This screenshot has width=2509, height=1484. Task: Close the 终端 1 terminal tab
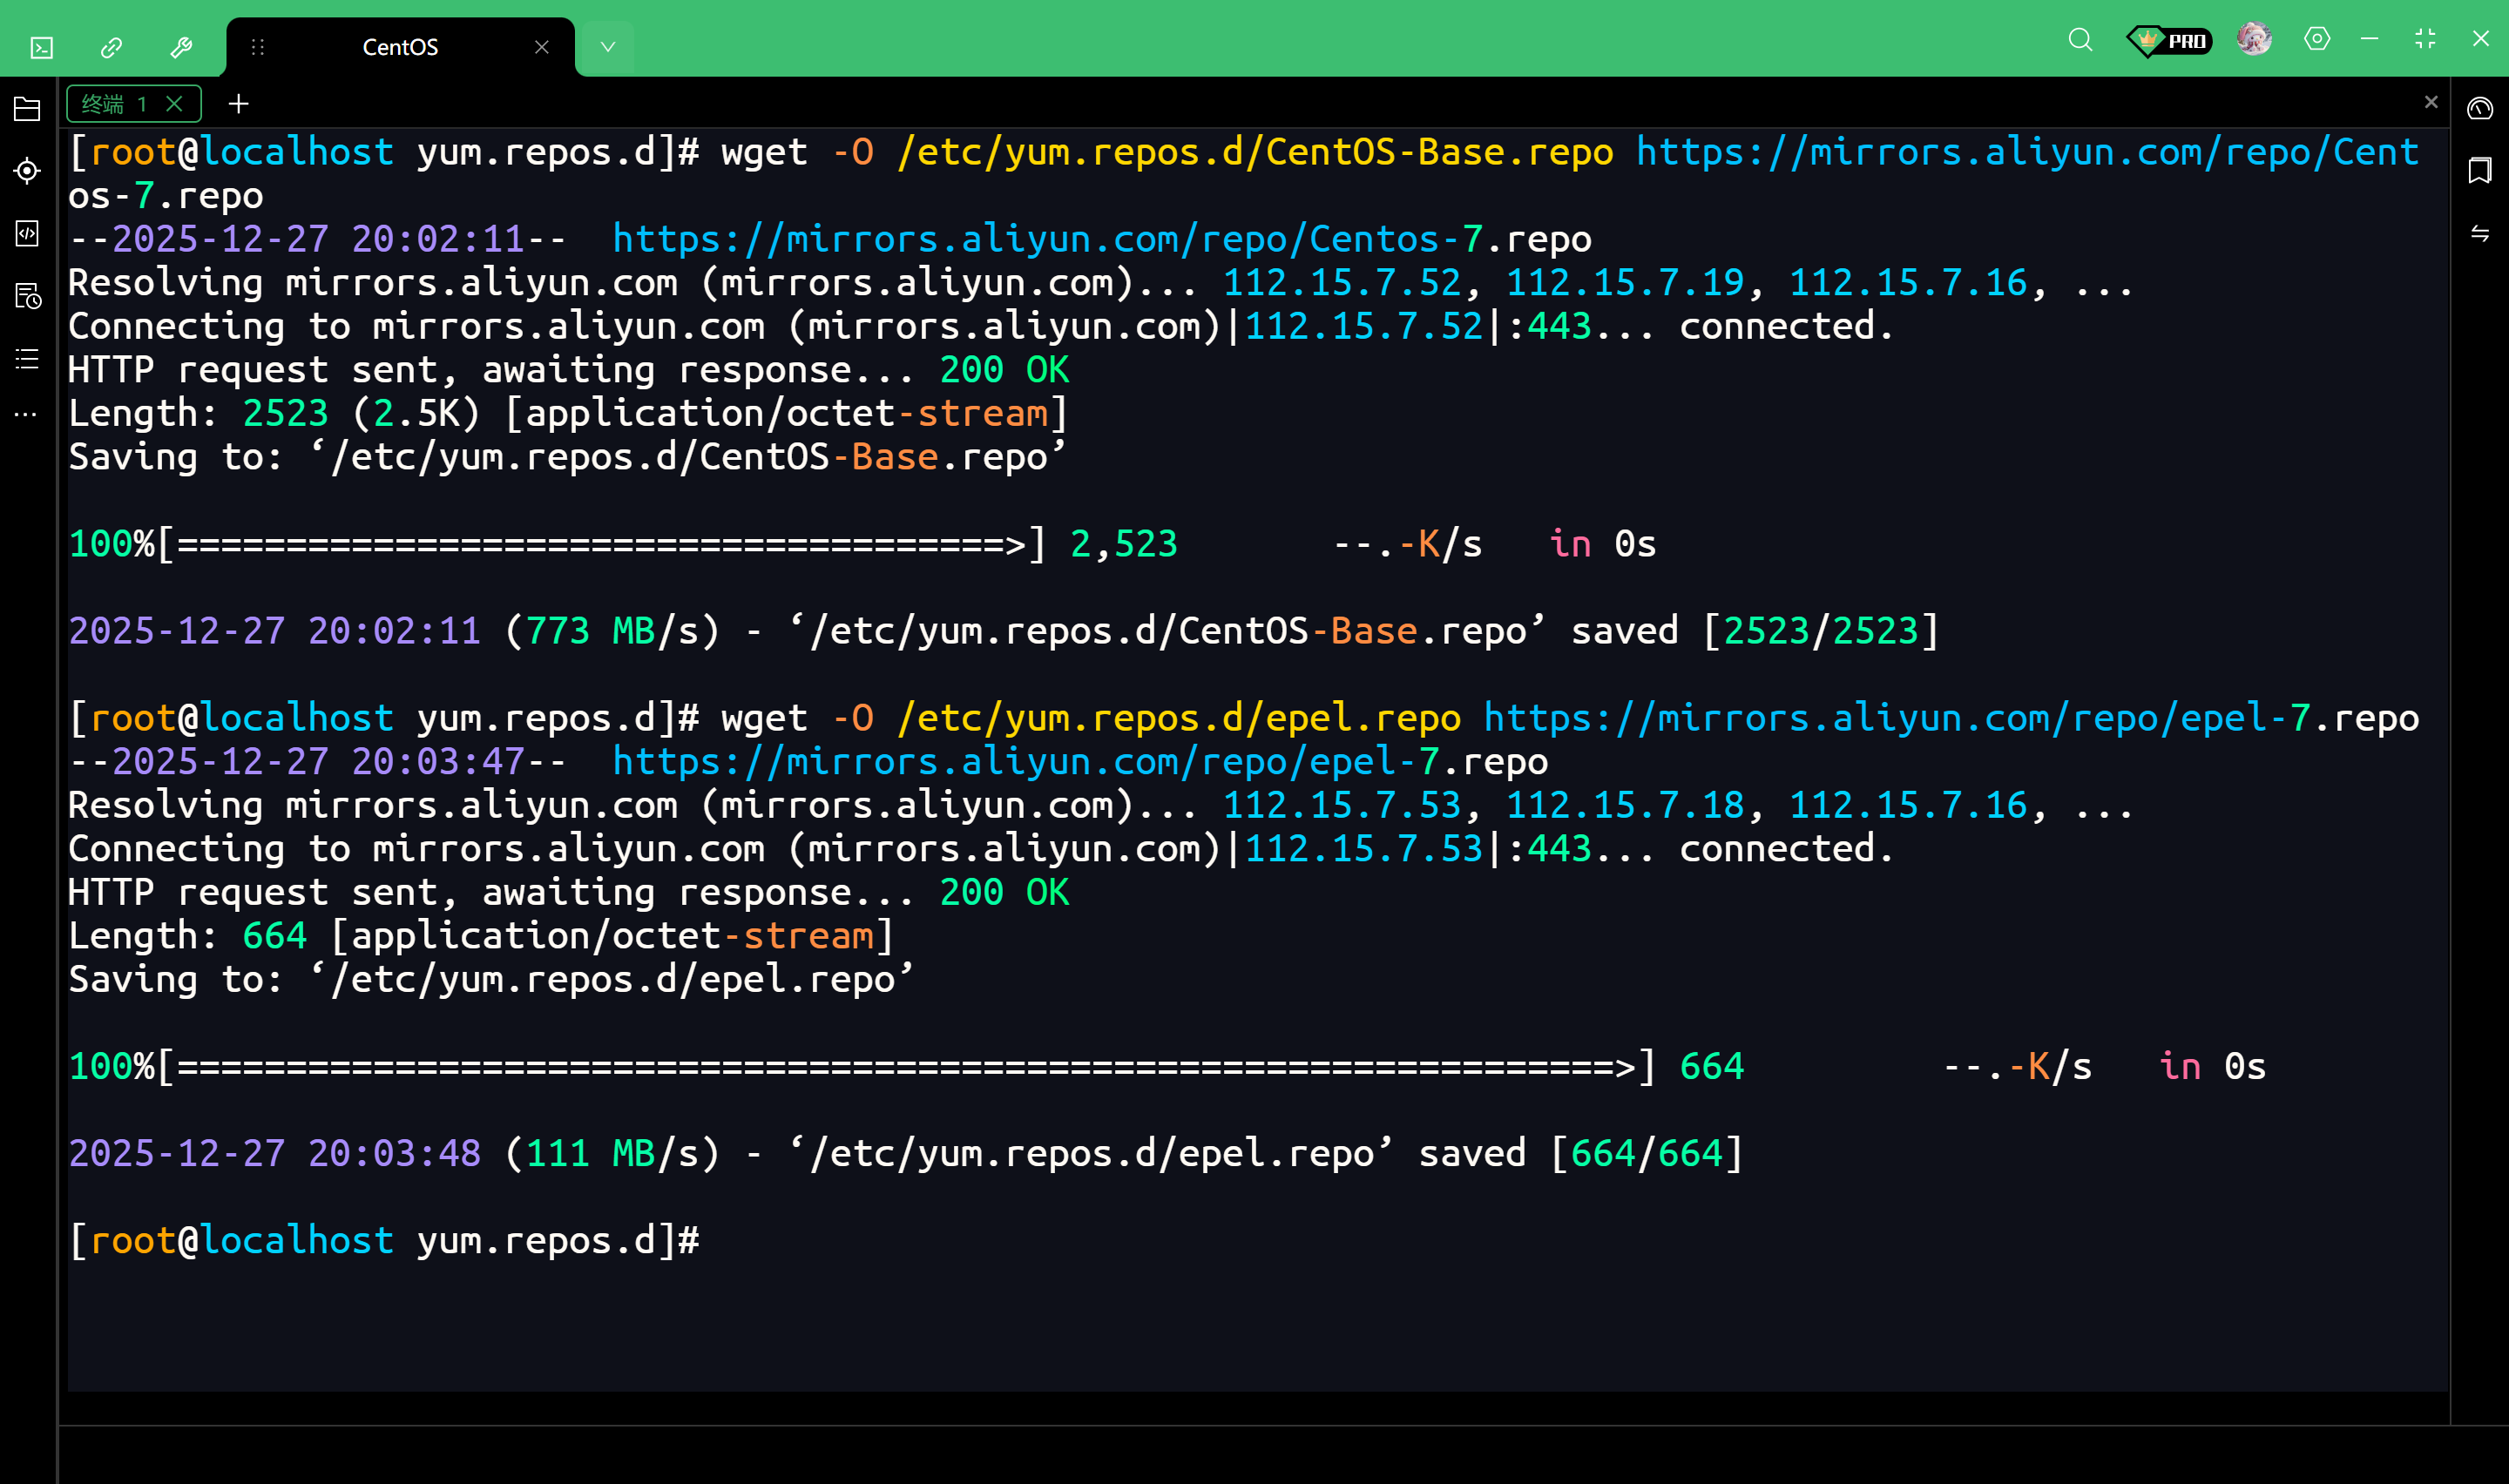pyautogui.click(x=174, y=104)
